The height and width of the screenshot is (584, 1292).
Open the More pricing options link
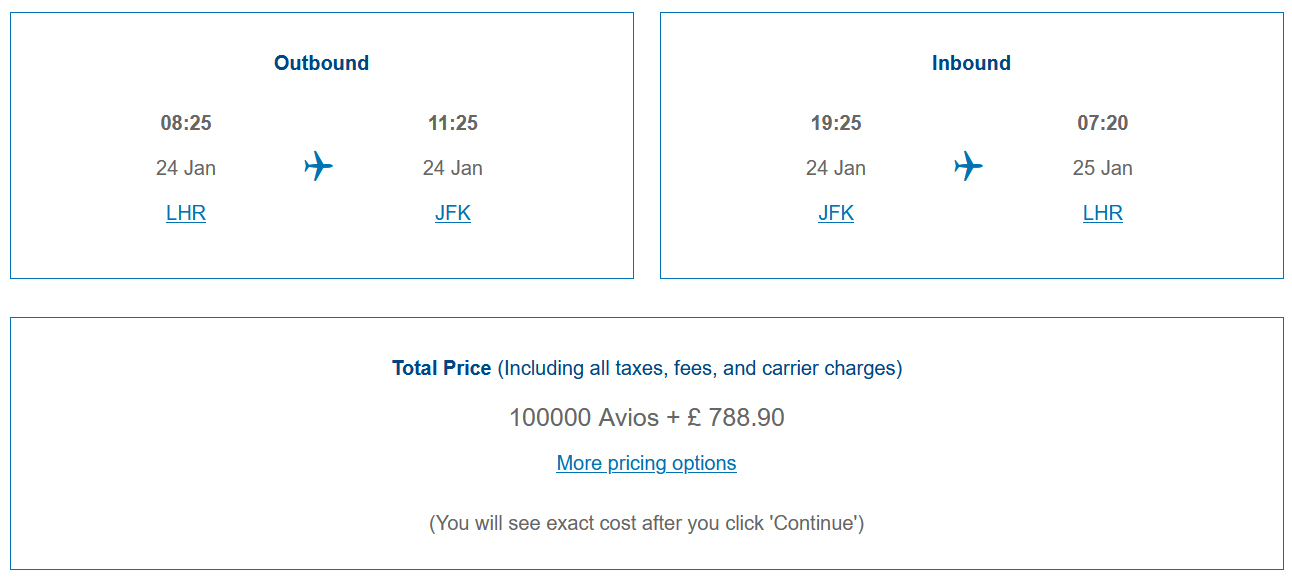click(x=647, y=463)
